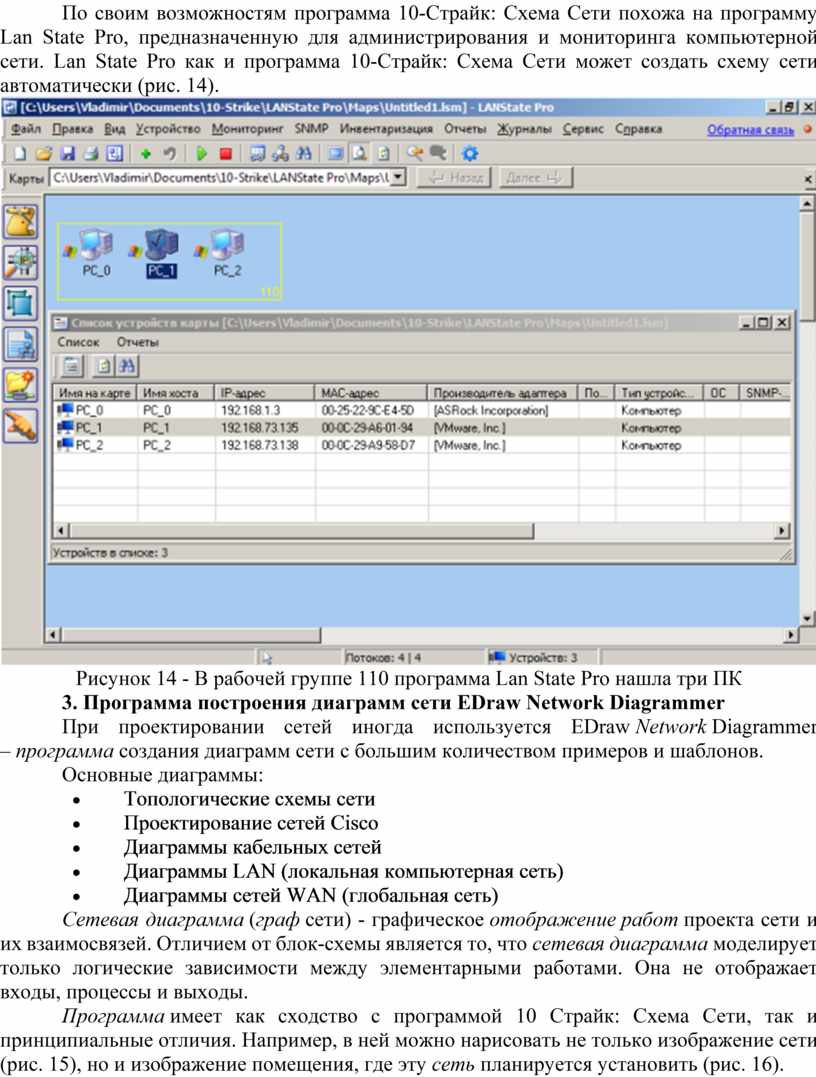816x1077 pixels.
Task: Open the maps path dropdown
Action: pyautogui.click(x=398, y=177)
